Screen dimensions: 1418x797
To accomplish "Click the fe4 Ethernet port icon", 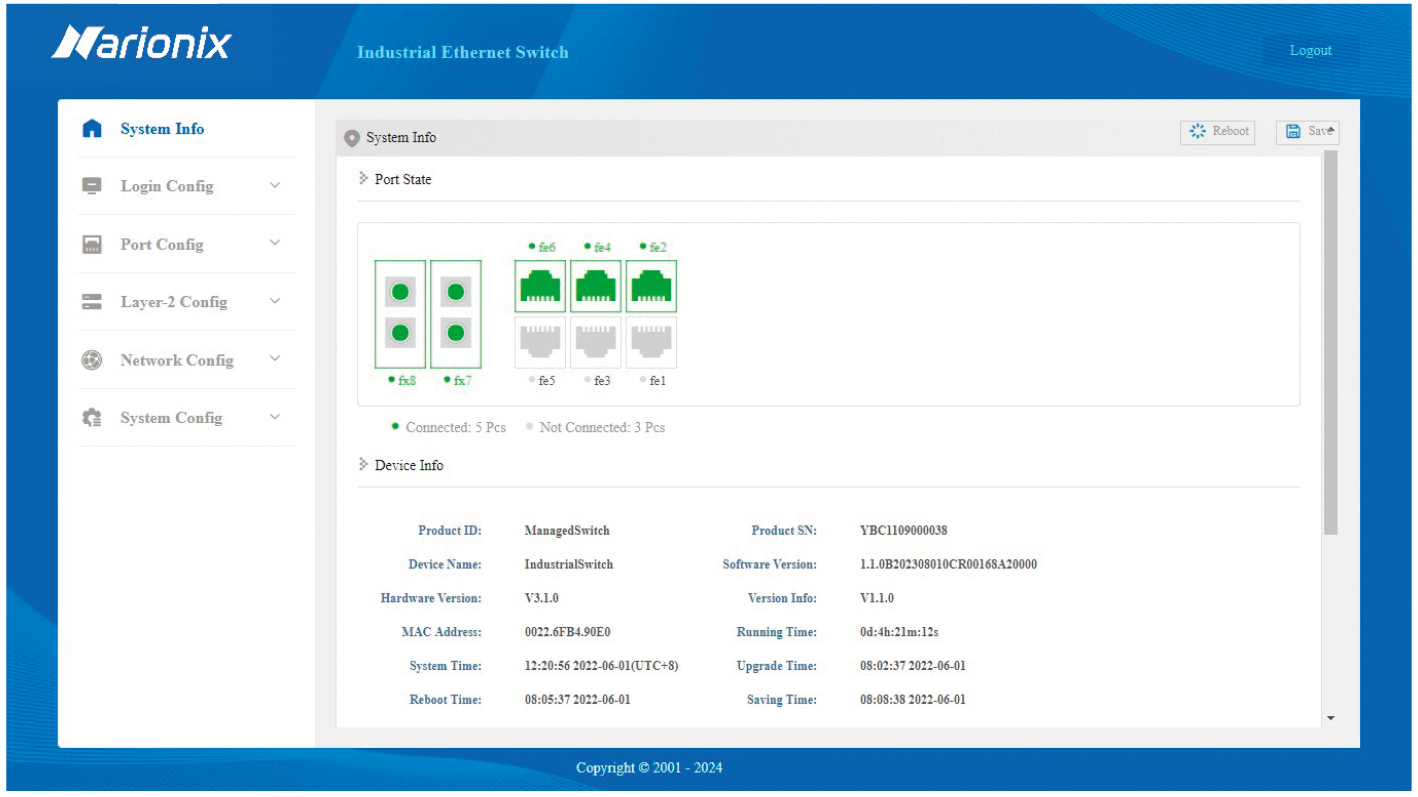I will click(596, 287).
